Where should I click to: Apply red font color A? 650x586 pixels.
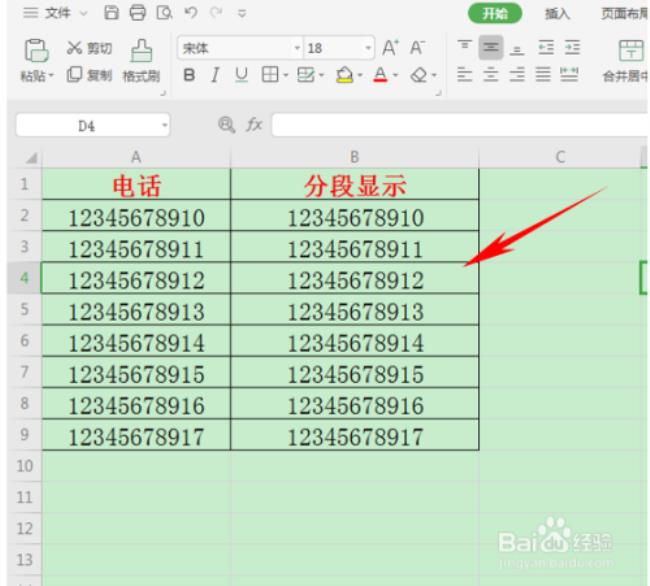tap(380, 75)
